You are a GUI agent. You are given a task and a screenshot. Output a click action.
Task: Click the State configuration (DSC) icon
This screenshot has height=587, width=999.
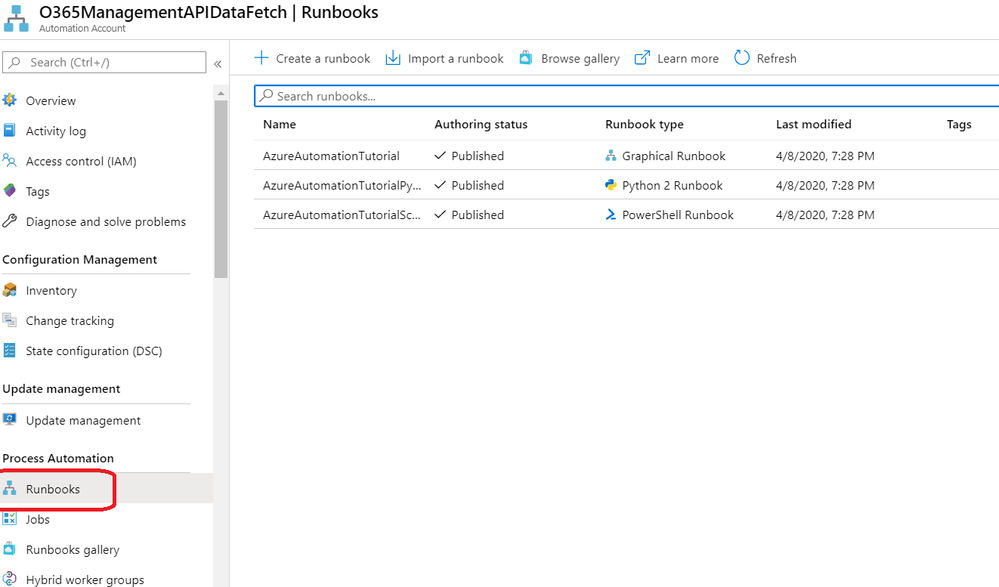click(x=10, y=351)
